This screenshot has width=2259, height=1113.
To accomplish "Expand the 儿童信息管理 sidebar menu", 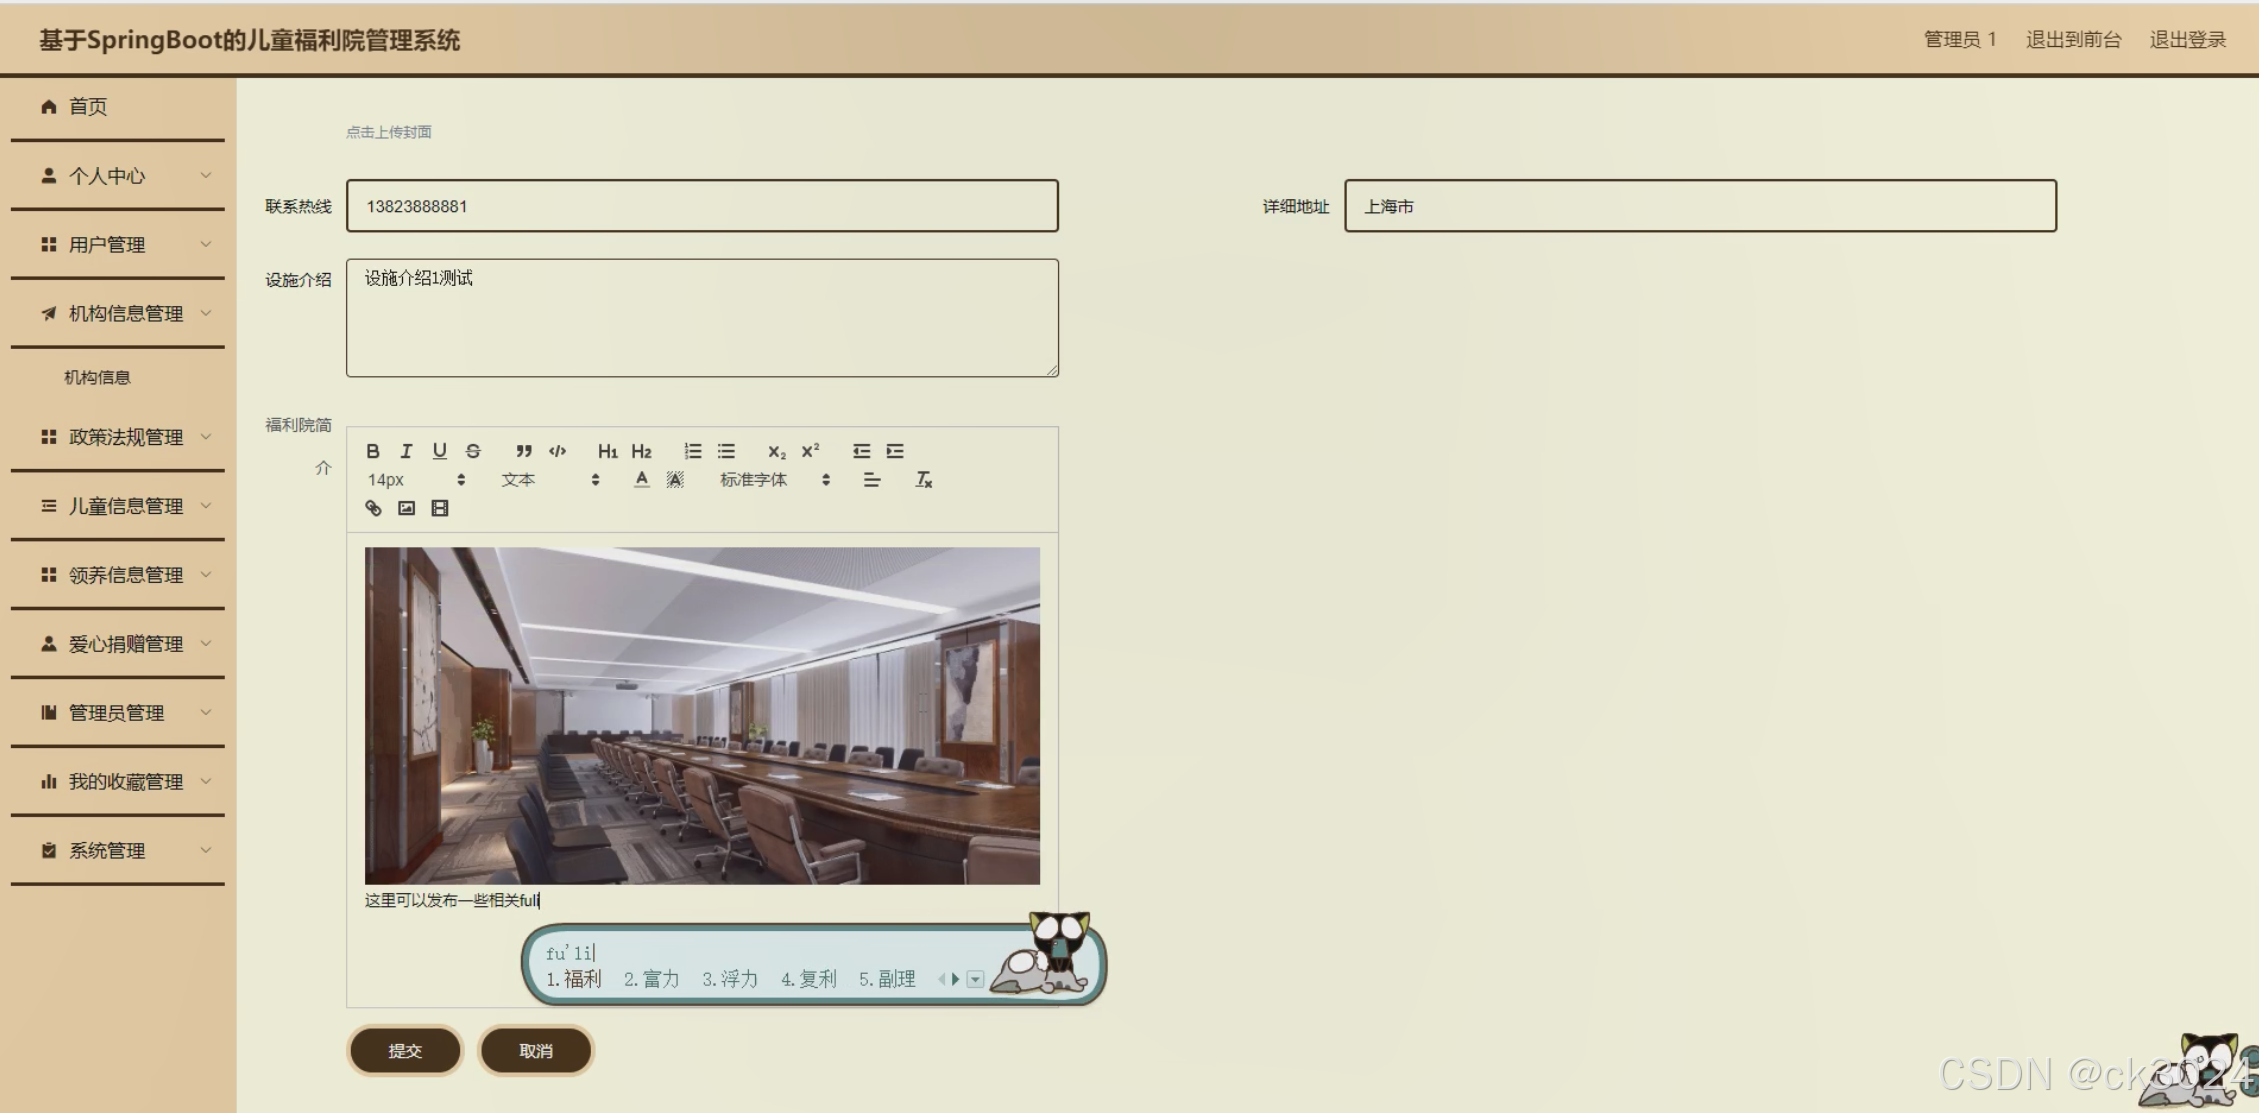I will (125, 506).
